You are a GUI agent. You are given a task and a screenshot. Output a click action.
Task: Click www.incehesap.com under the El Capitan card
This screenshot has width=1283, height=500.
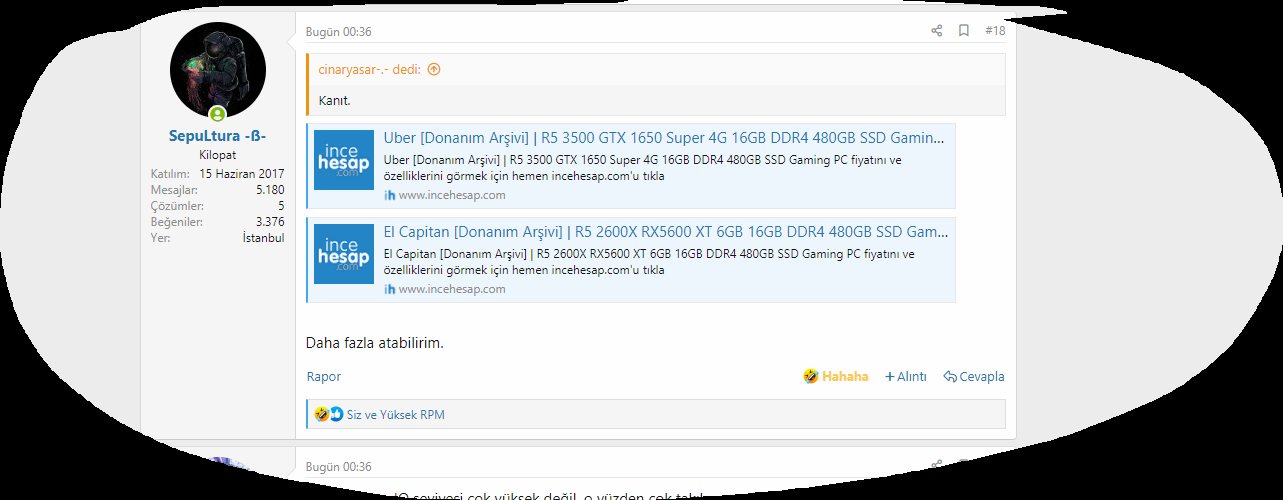pyautogui.click(x=452, y=289)
